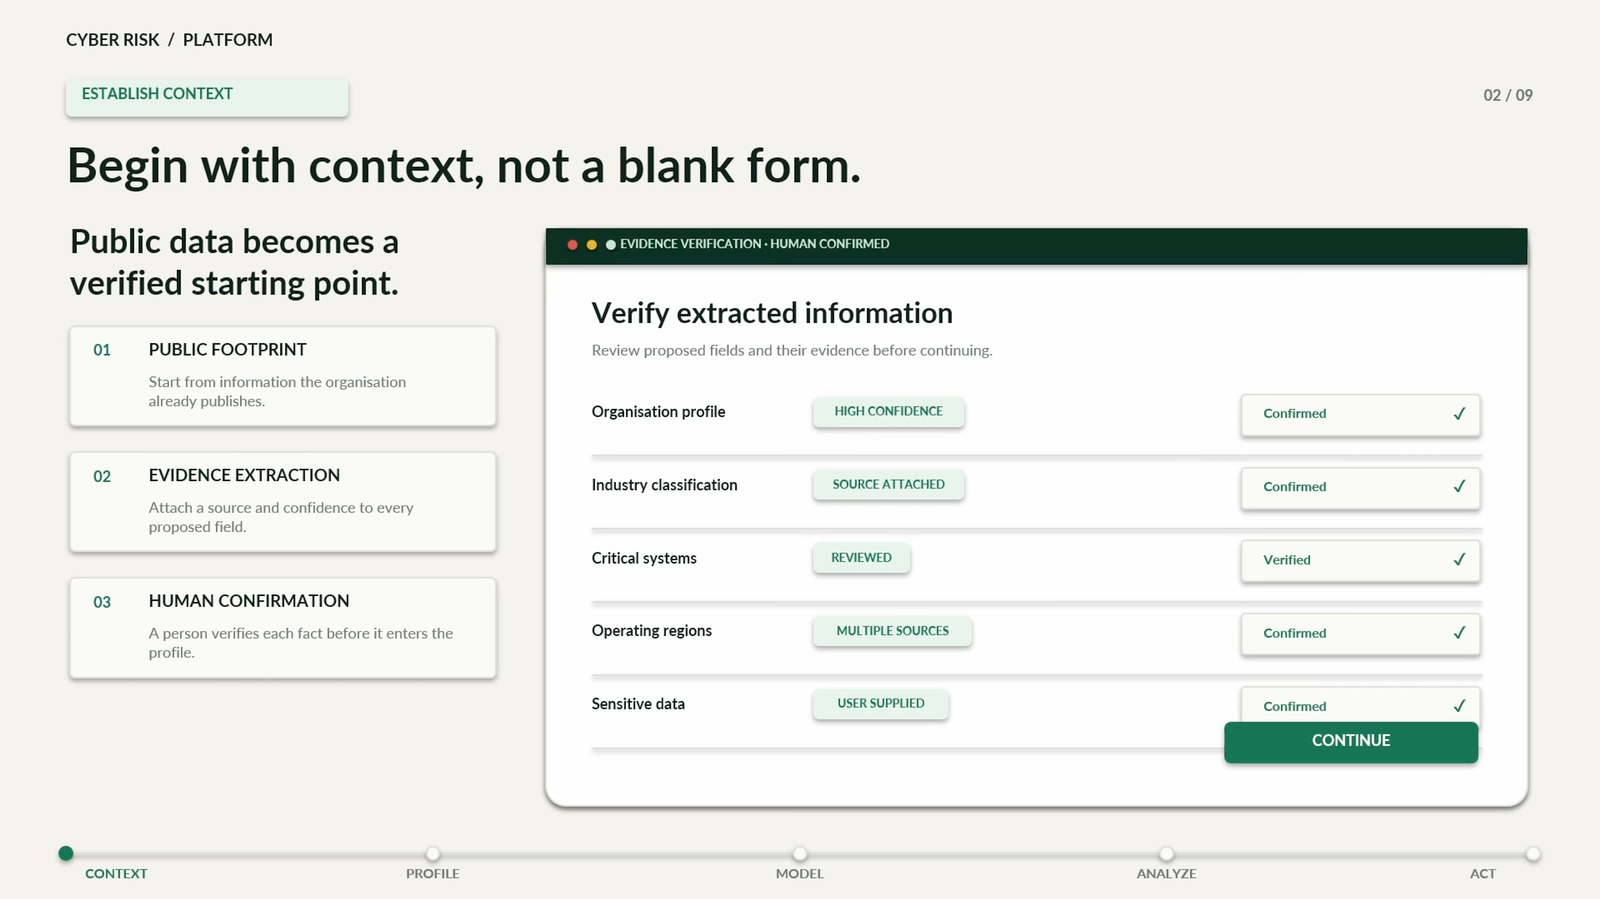Viewport: 1600px width, 899px height.
Task: Click the ACT progress dot
Action: tap(1533, 853)
